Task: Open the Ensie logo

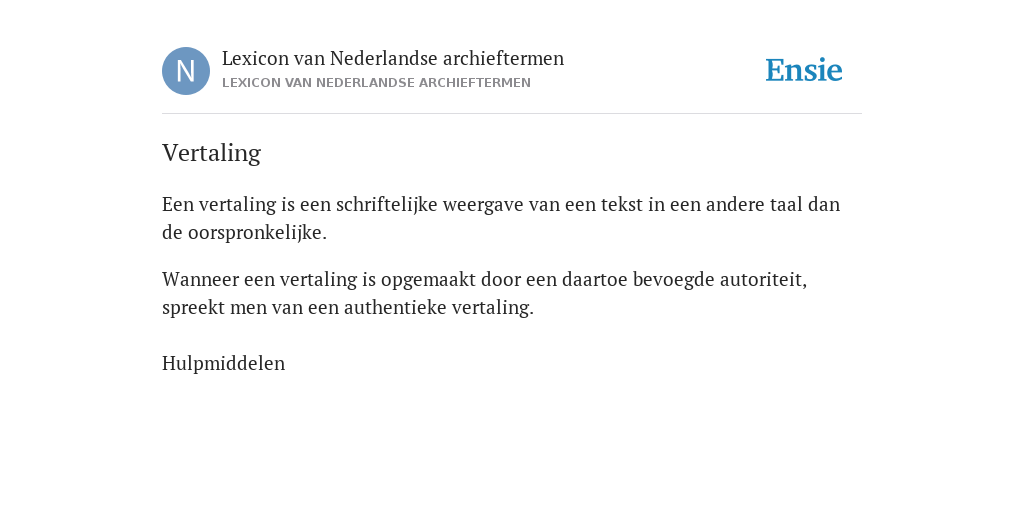Action: (804, 70)
